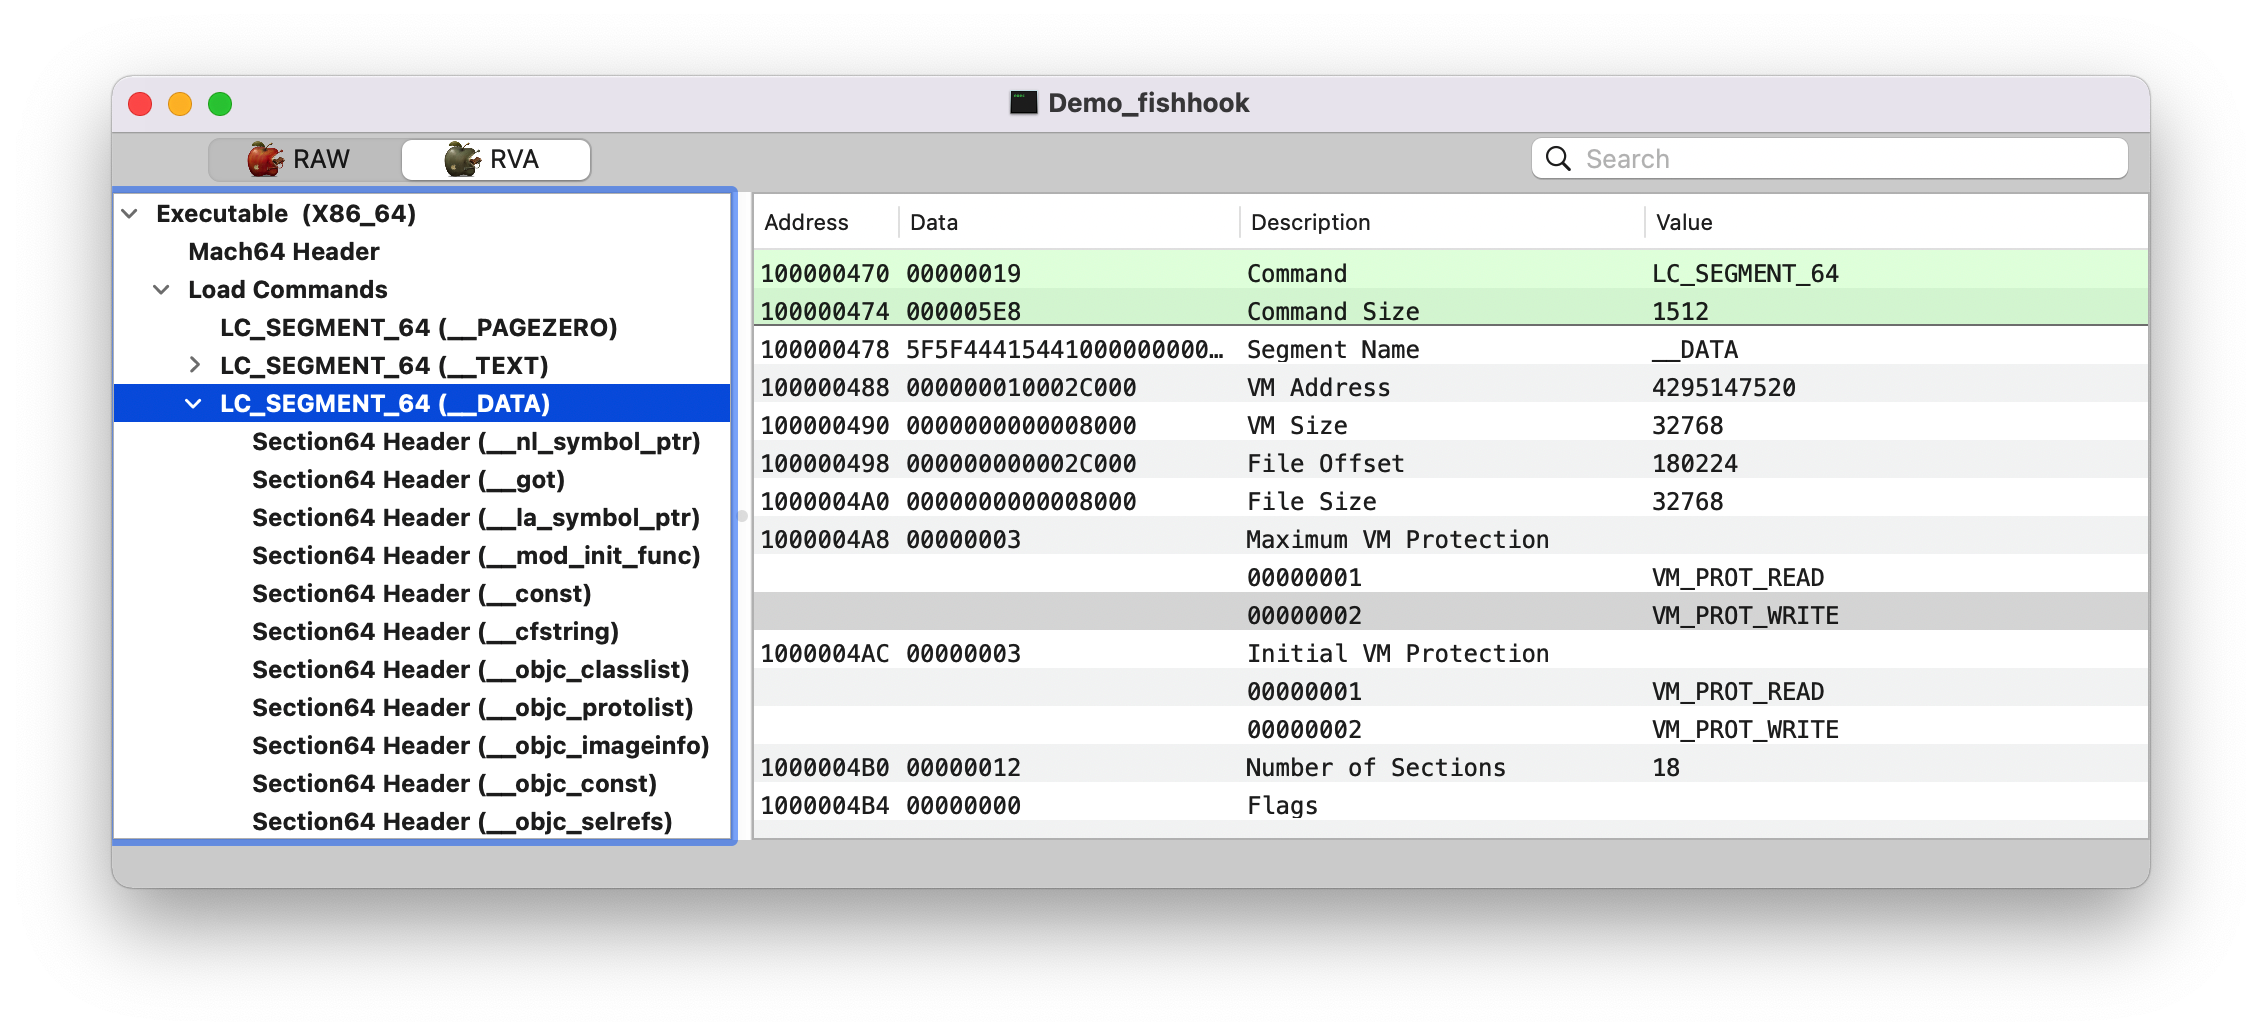Click the split pane divider handle
Screen dimensions: 2262x1036
[x=742, y=517]
